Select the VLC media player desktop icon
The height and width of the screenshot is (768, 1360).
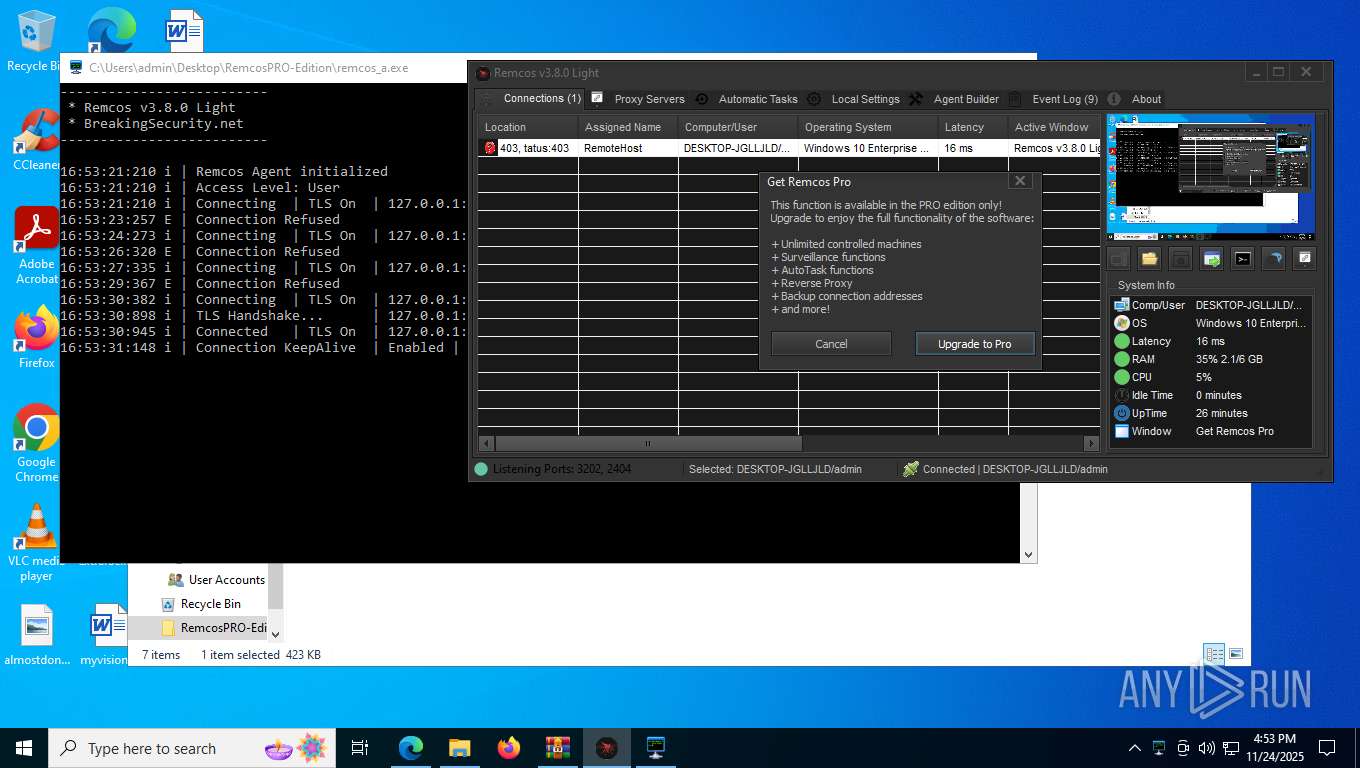[37, 543]
